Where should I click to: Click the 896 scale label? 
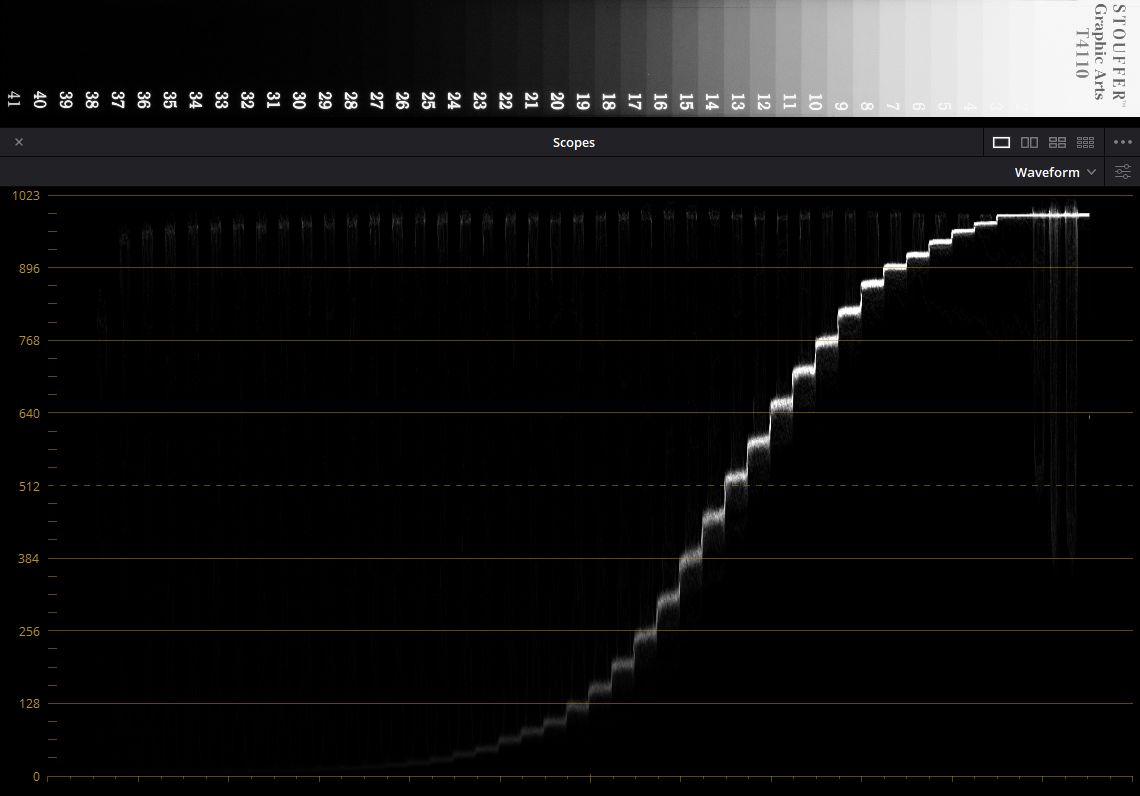29,268
